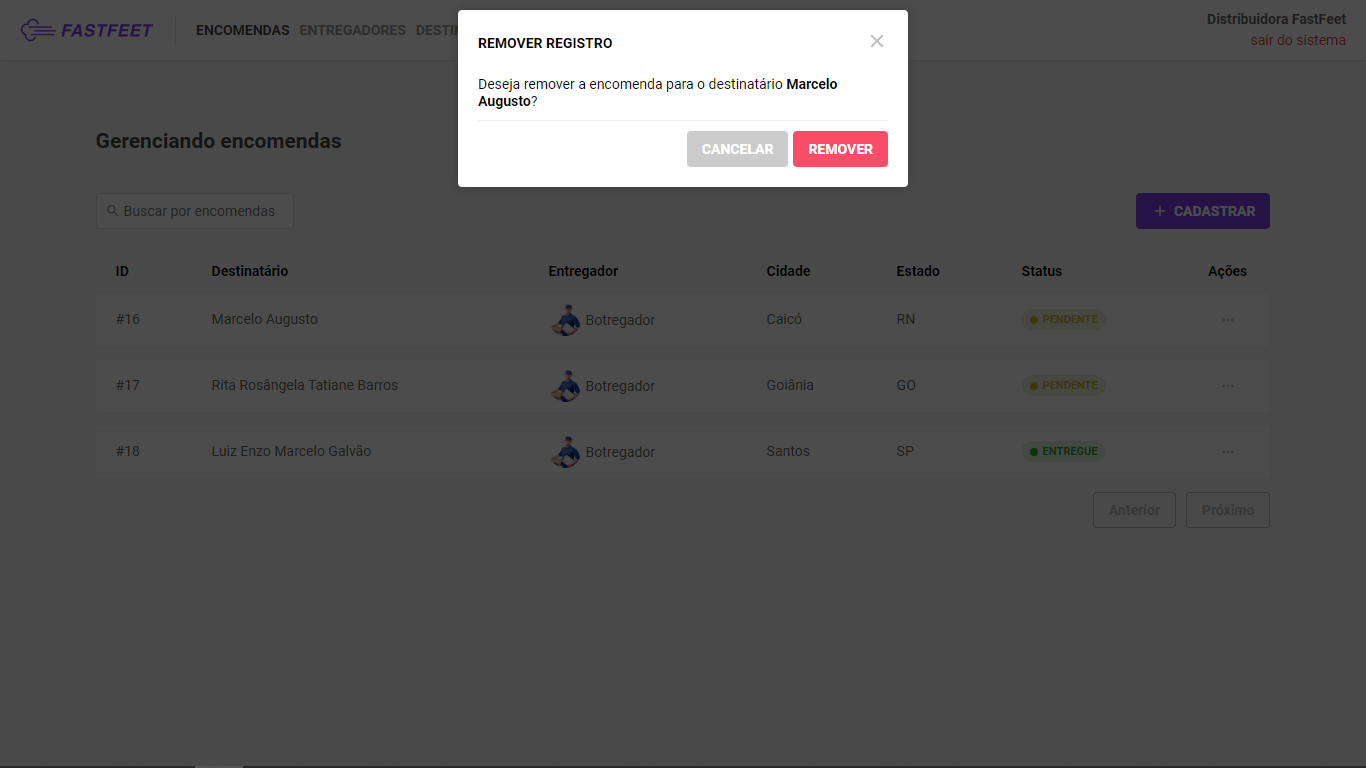Click the ID cell #16
Screen dimensions: 1366x768
coord(128,319)
